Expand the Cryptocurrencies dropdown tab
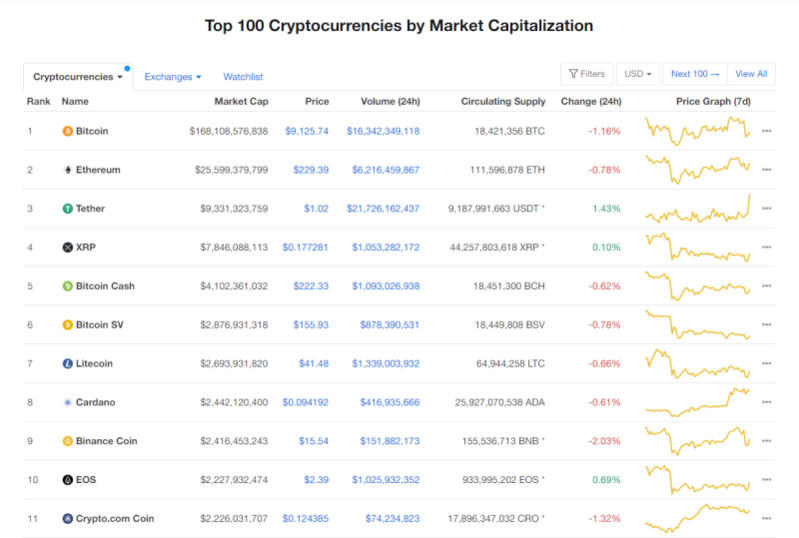This screenshot has height=538, width=799. click(78, 76)
